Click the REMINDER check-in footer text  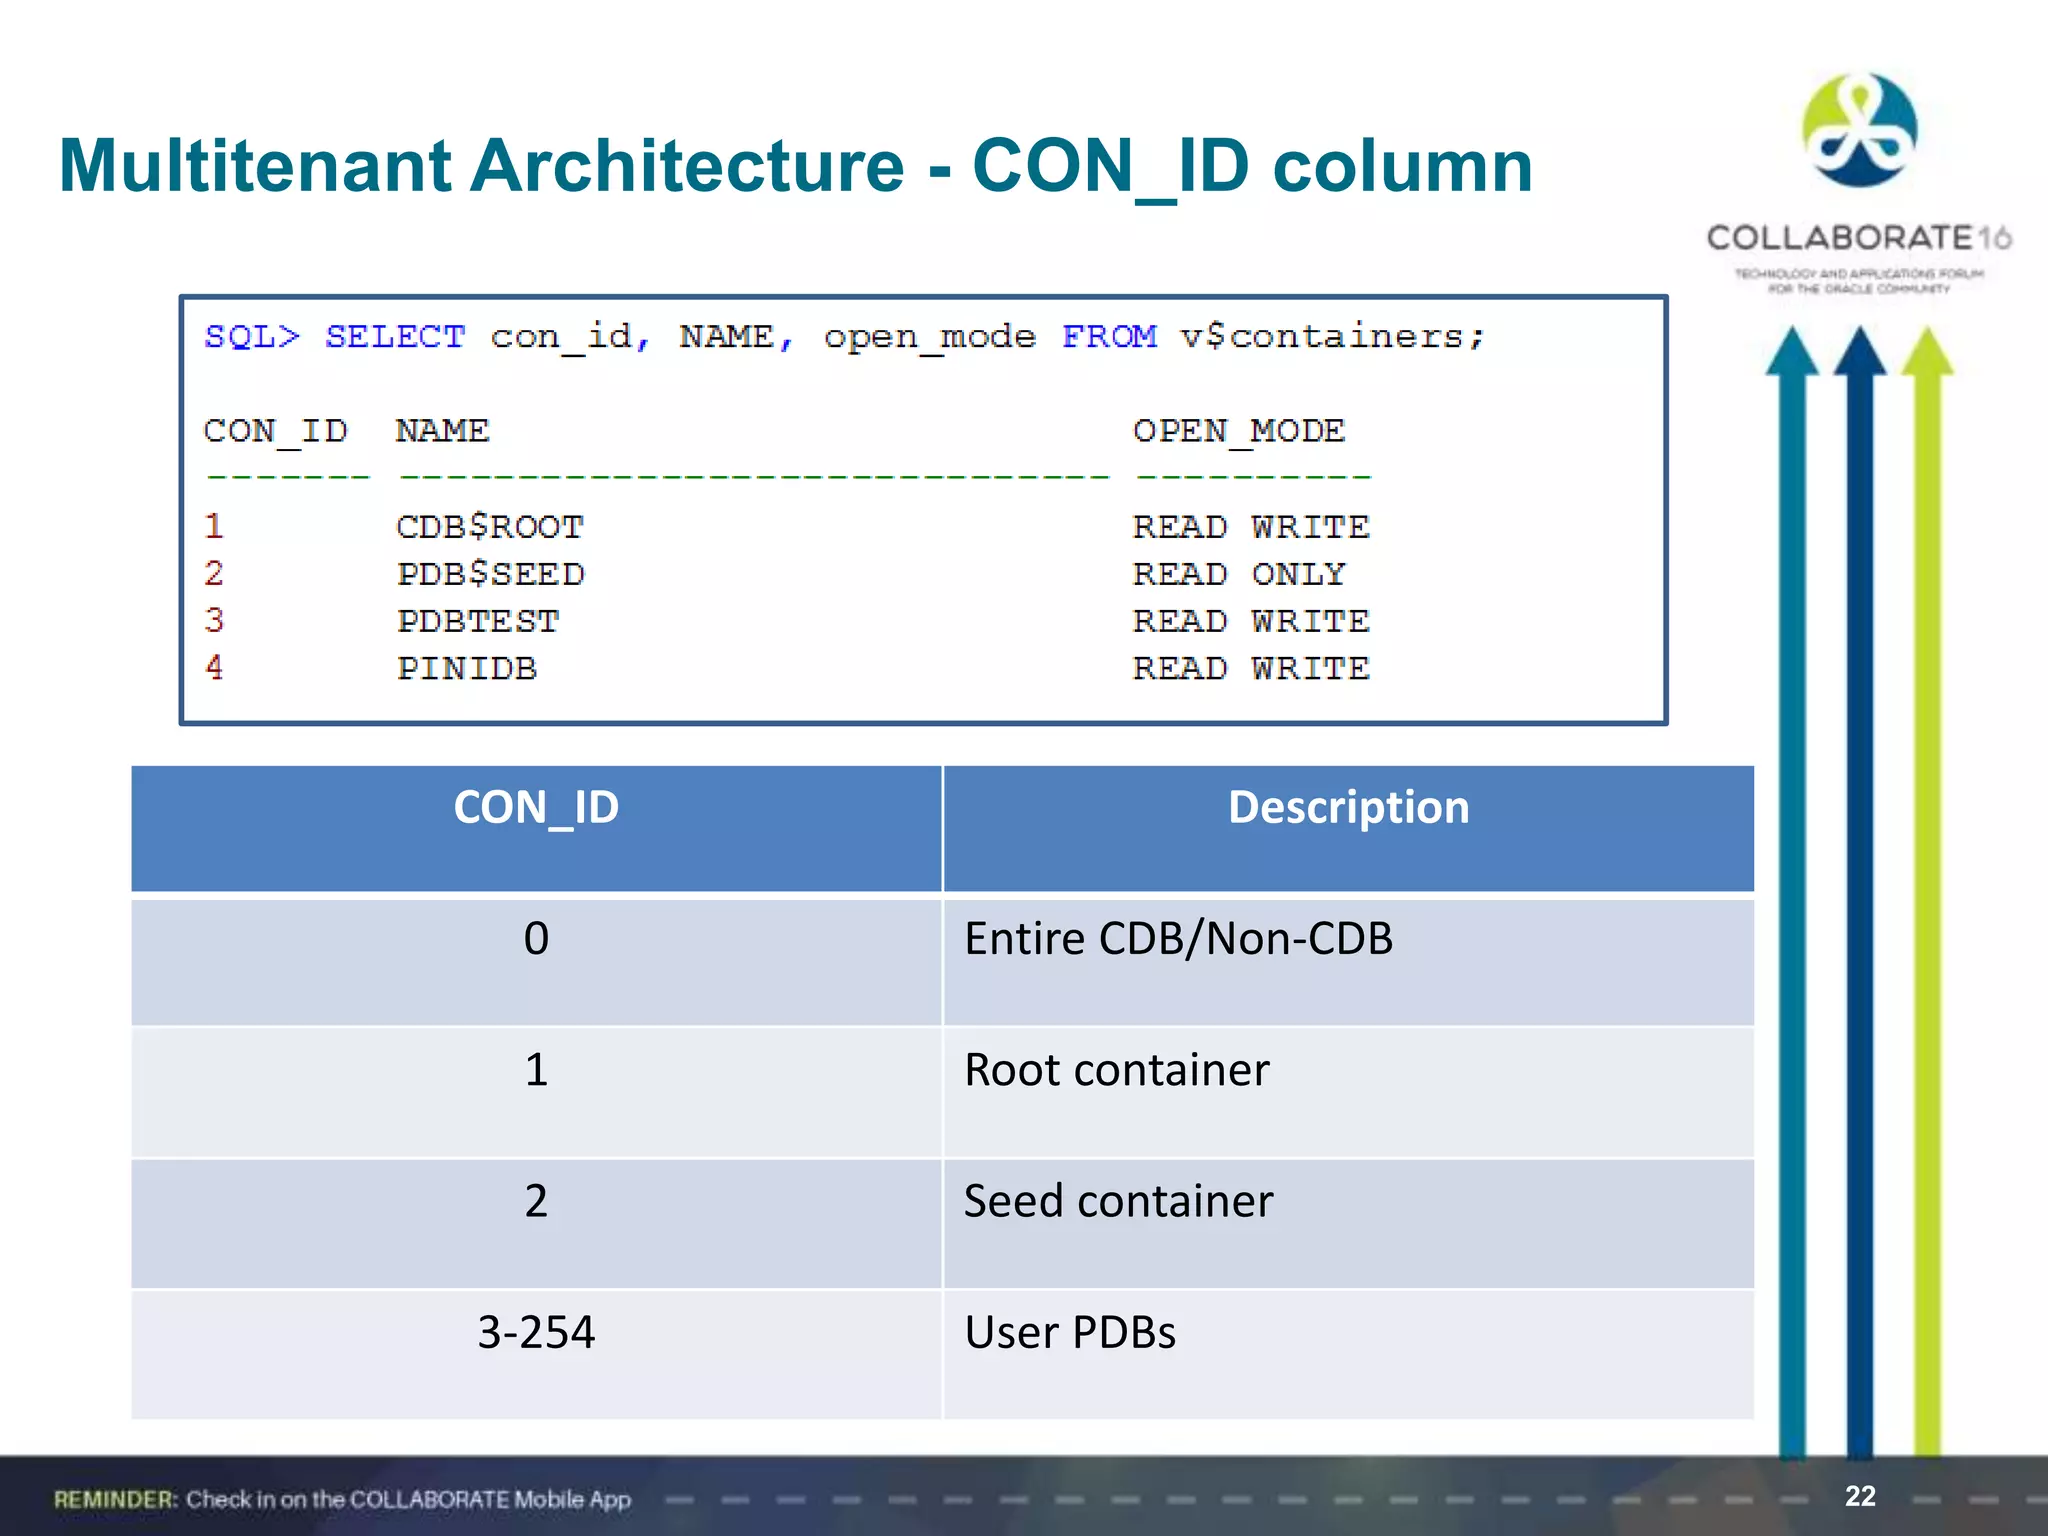tap(342, 1499)
